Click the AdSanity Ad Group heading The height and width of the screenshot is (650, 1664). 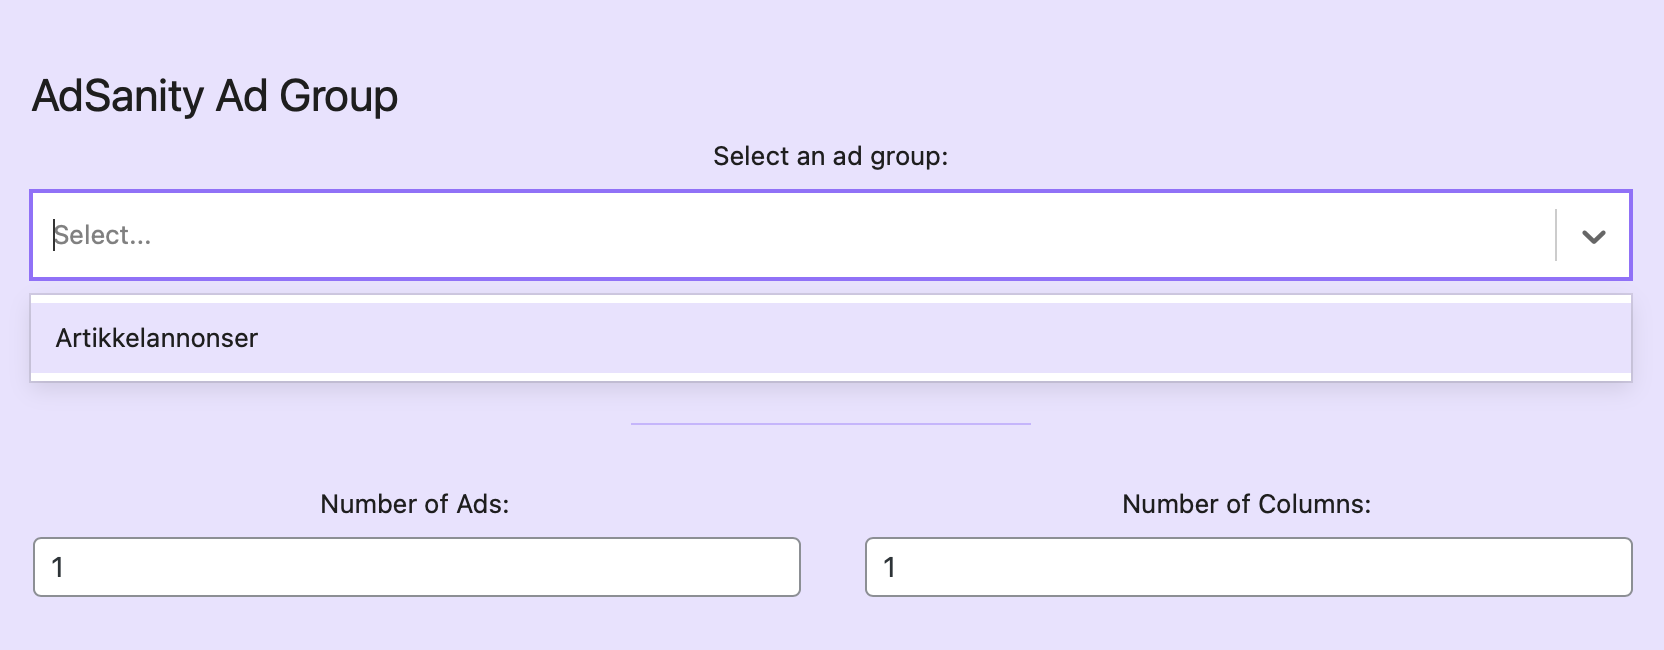click(215, 96)
